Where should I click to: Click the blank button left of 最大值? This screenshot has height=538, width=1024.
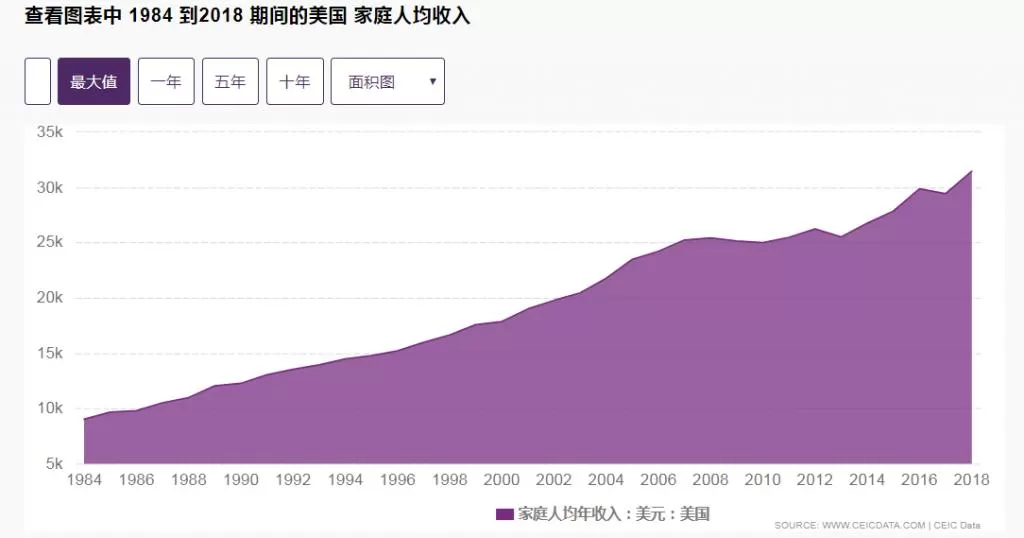[x=37, y=82]
